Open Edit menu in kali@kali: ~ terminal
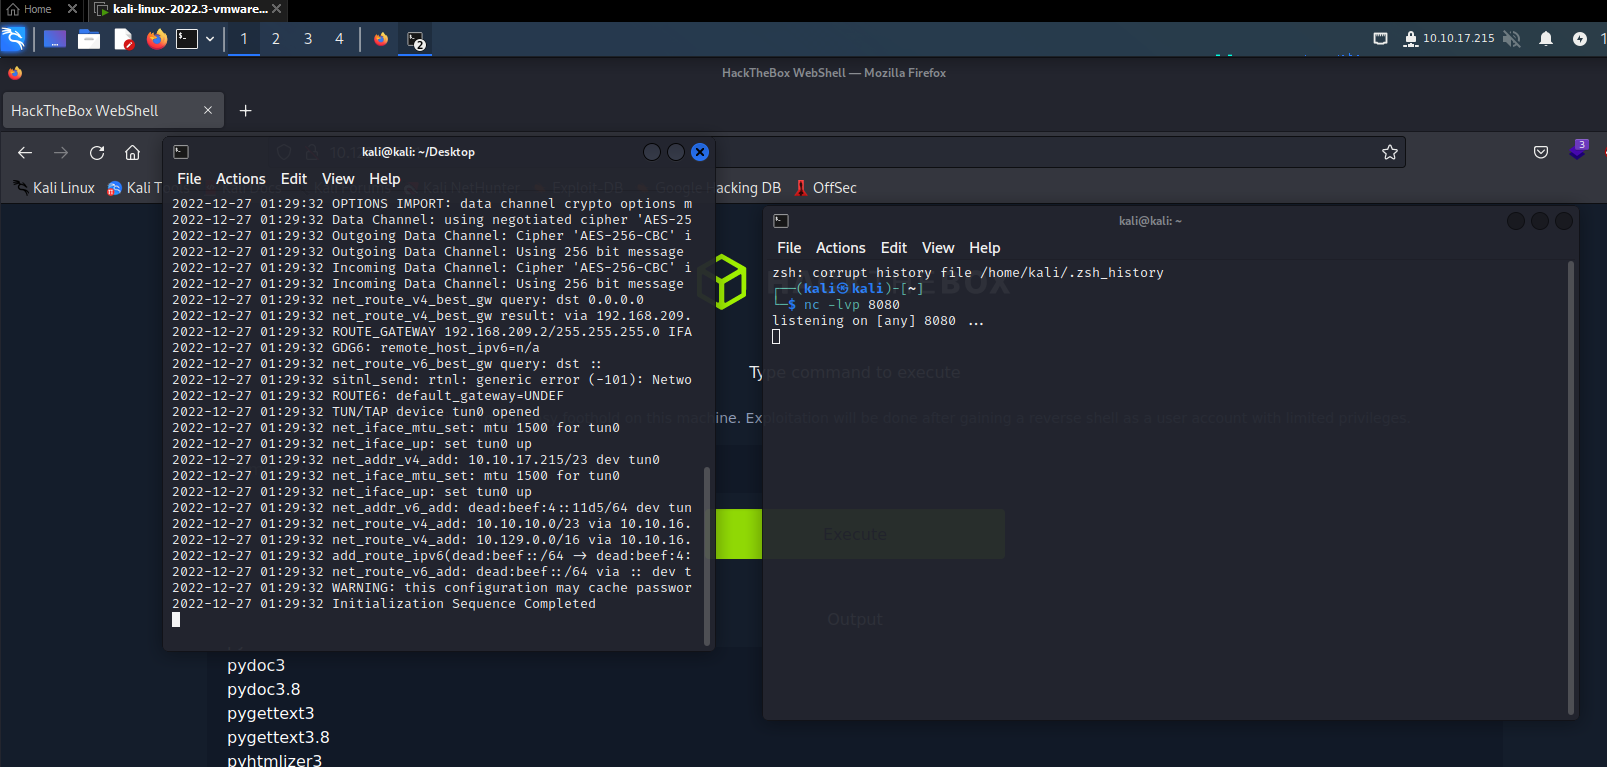1607x767 pixels. (894, 248)
